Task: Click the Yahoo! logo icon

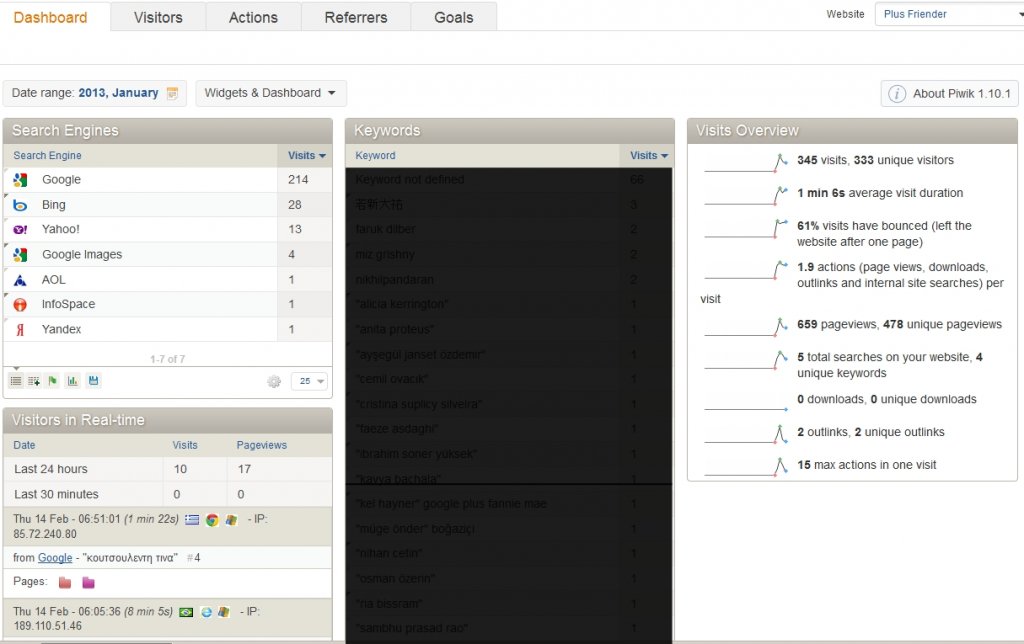Action: (x=20, y=229)
